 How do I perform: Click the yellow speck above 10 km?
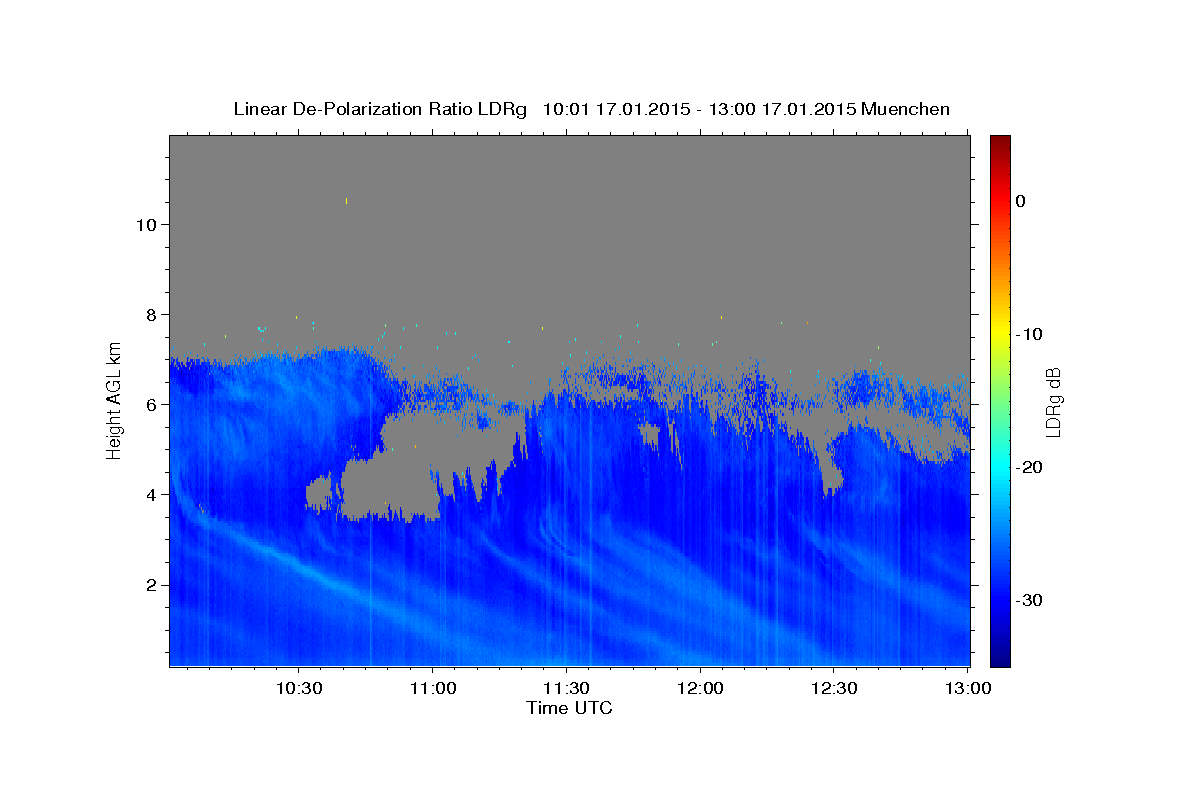point(346,201)
